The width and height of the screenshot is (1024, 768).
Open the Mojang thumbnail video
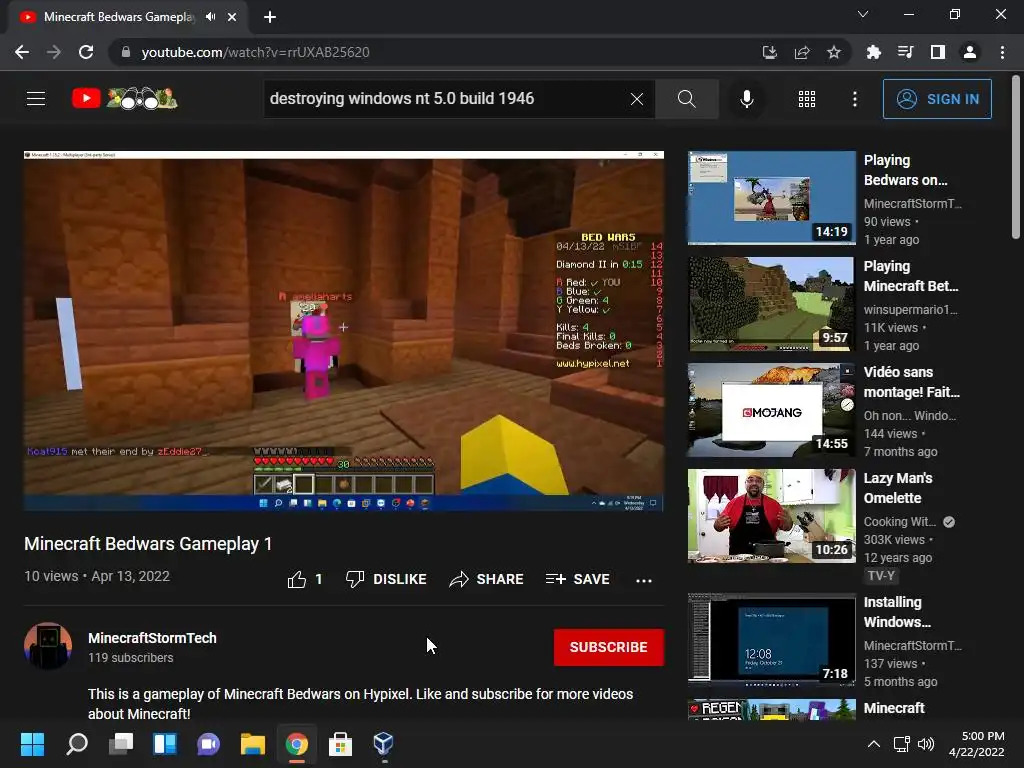[x=771, y=410]
